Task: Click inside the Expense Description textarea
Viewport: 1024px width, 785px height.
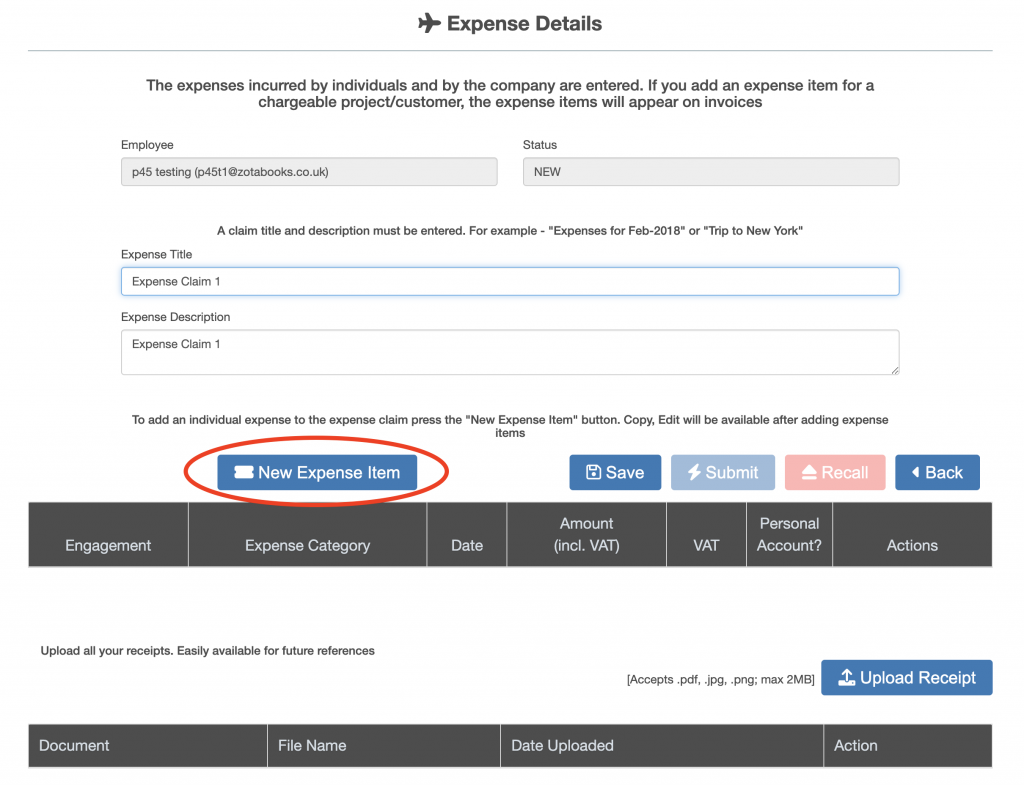Action: click(x=510, y=352)
